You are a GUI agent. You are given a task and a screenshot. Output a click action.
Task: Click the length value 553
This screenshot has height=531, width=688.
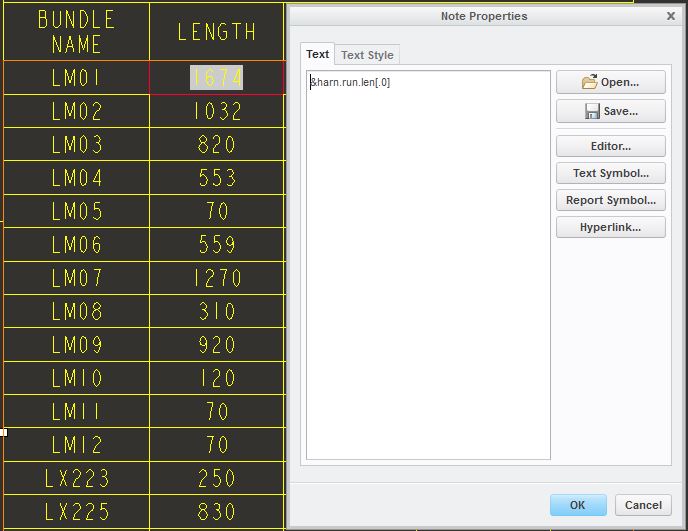217,178
